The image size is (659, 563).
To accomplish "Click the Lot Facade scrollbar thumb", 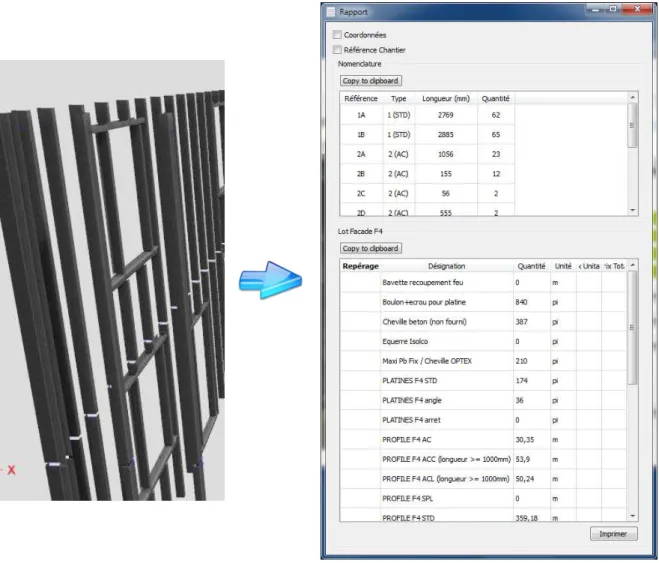I will tap(633, 327).
